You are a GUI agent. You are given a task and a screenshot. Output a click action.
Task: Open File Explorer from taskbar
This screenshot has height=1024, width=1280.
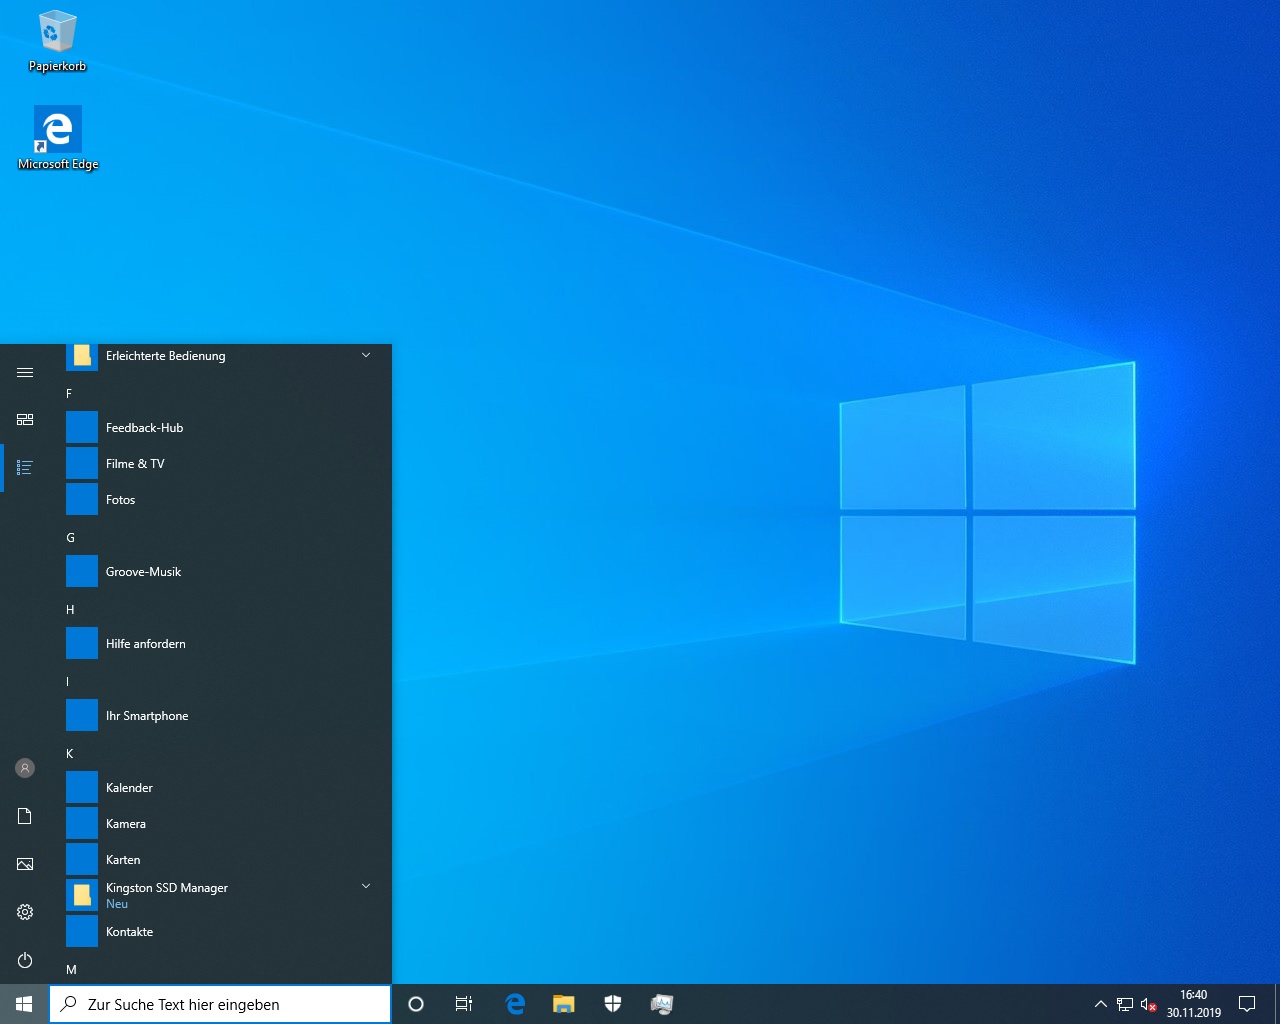point(564,1004)
